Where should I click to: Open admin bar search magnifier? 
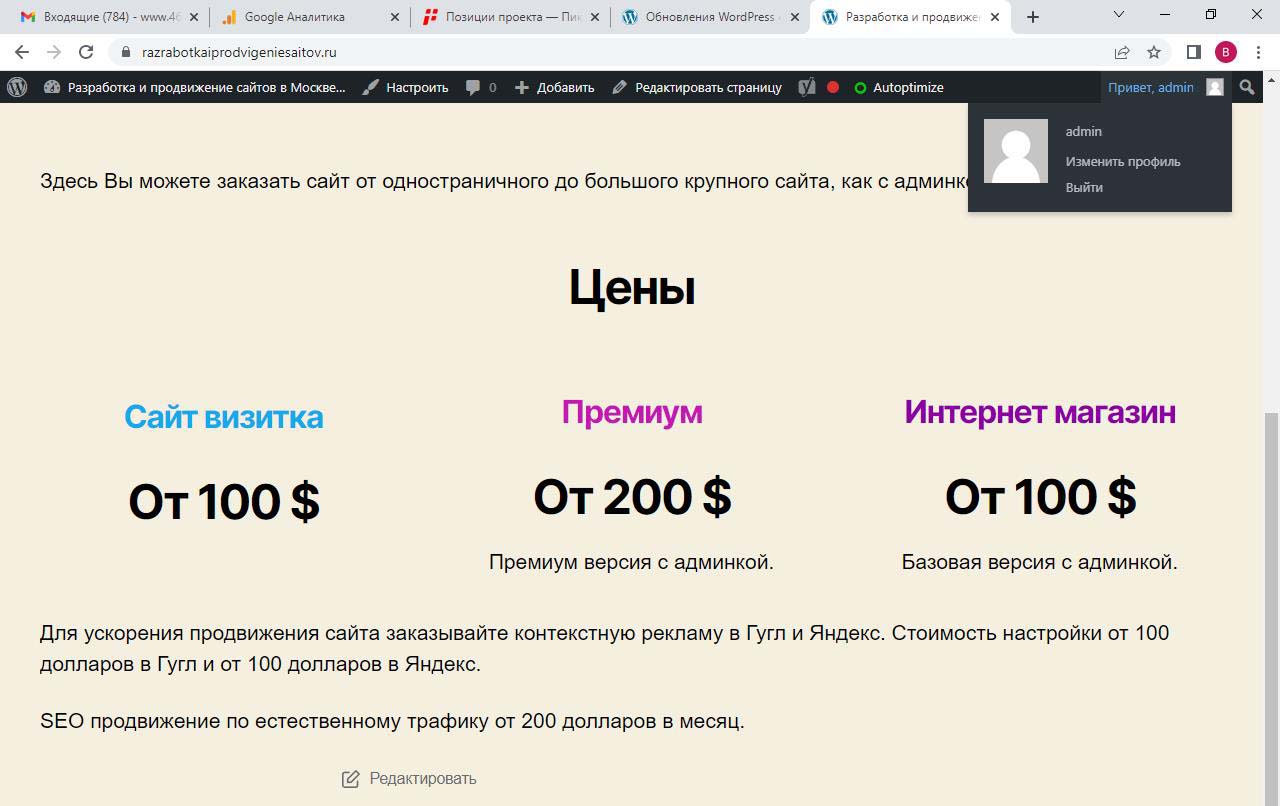tap(1246, 87)
